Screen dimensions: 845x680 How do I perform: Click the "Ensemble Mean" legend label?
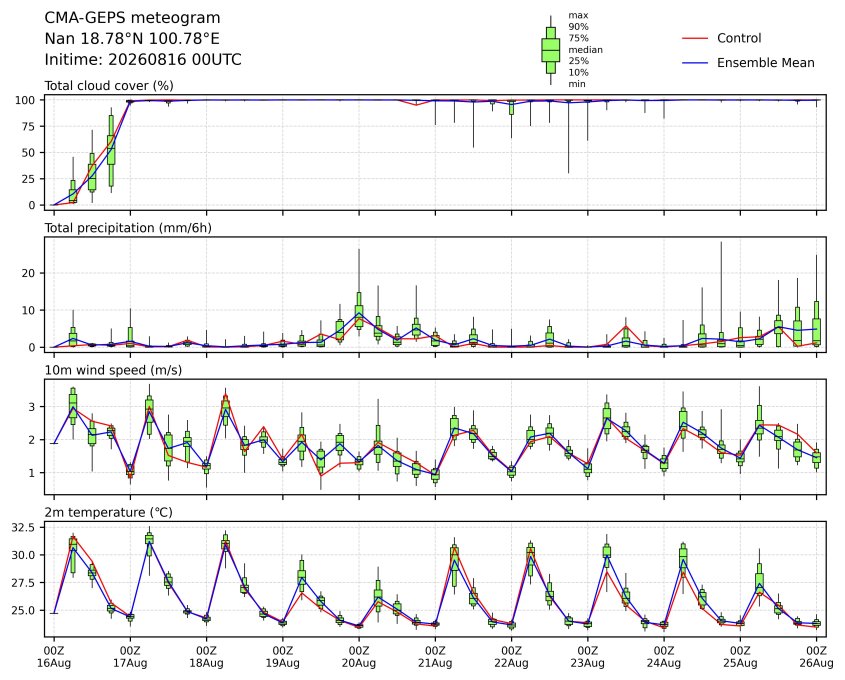(765, 63)
